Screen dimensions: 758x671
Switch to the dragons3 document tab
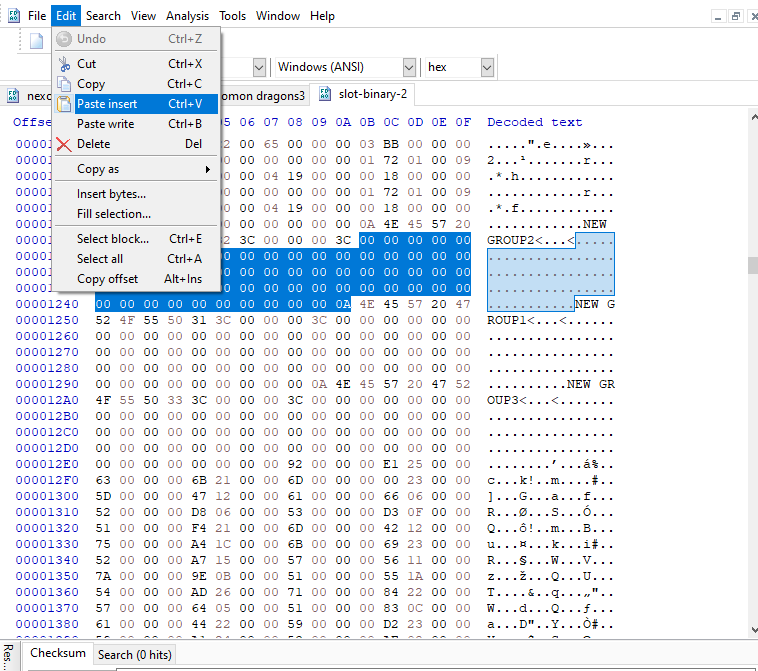point(263,96)
